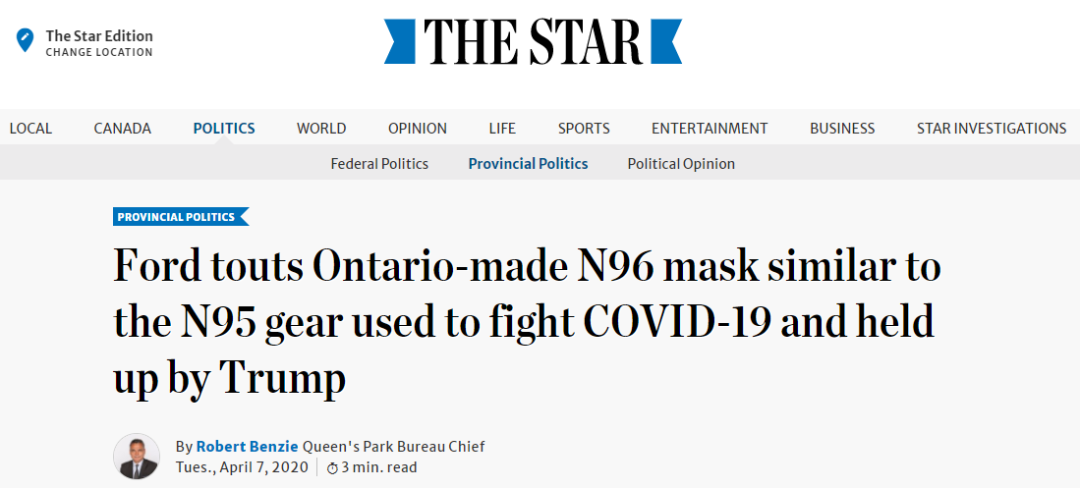The image size is (1080, 488).
Task: Select Provincial Politics sub-tab
Action: [x=528, y=164]
